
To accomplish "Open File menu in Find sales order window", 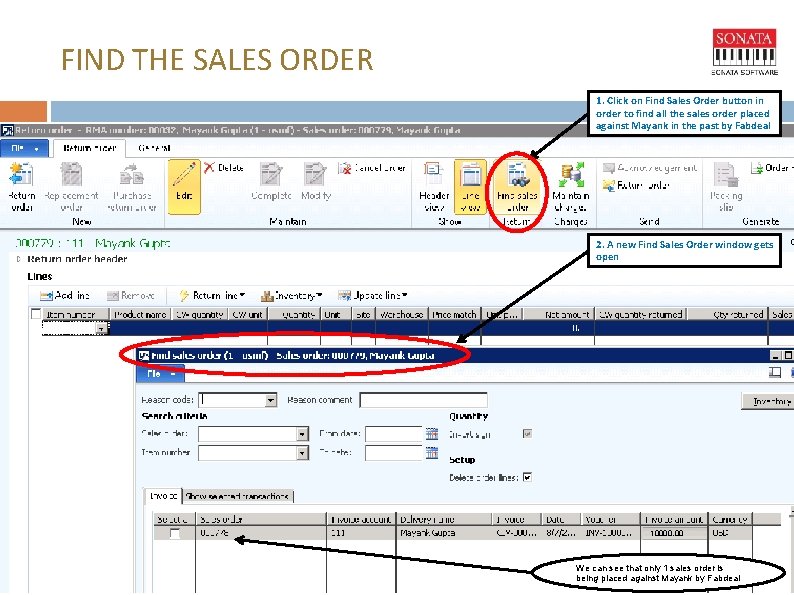I will pyautogui.click(x=160, y=374).
